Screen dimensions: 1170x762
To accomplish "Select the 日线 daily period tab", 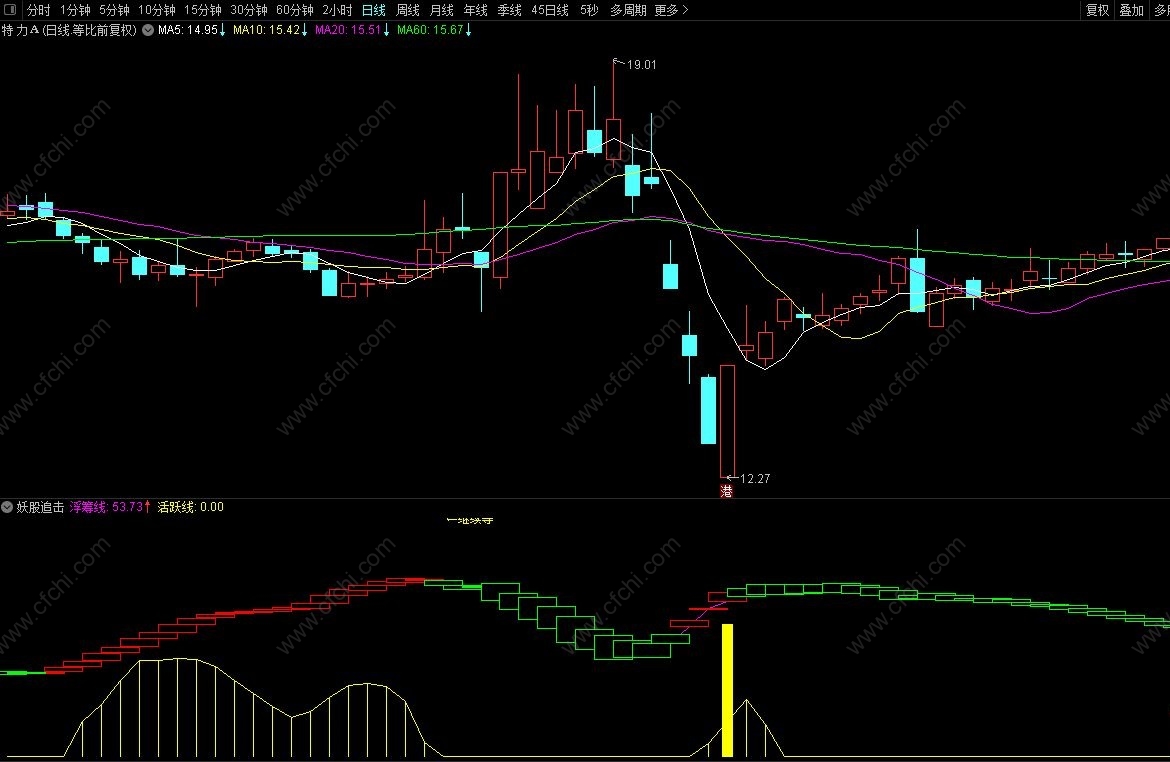I will (x=374, y=10).
